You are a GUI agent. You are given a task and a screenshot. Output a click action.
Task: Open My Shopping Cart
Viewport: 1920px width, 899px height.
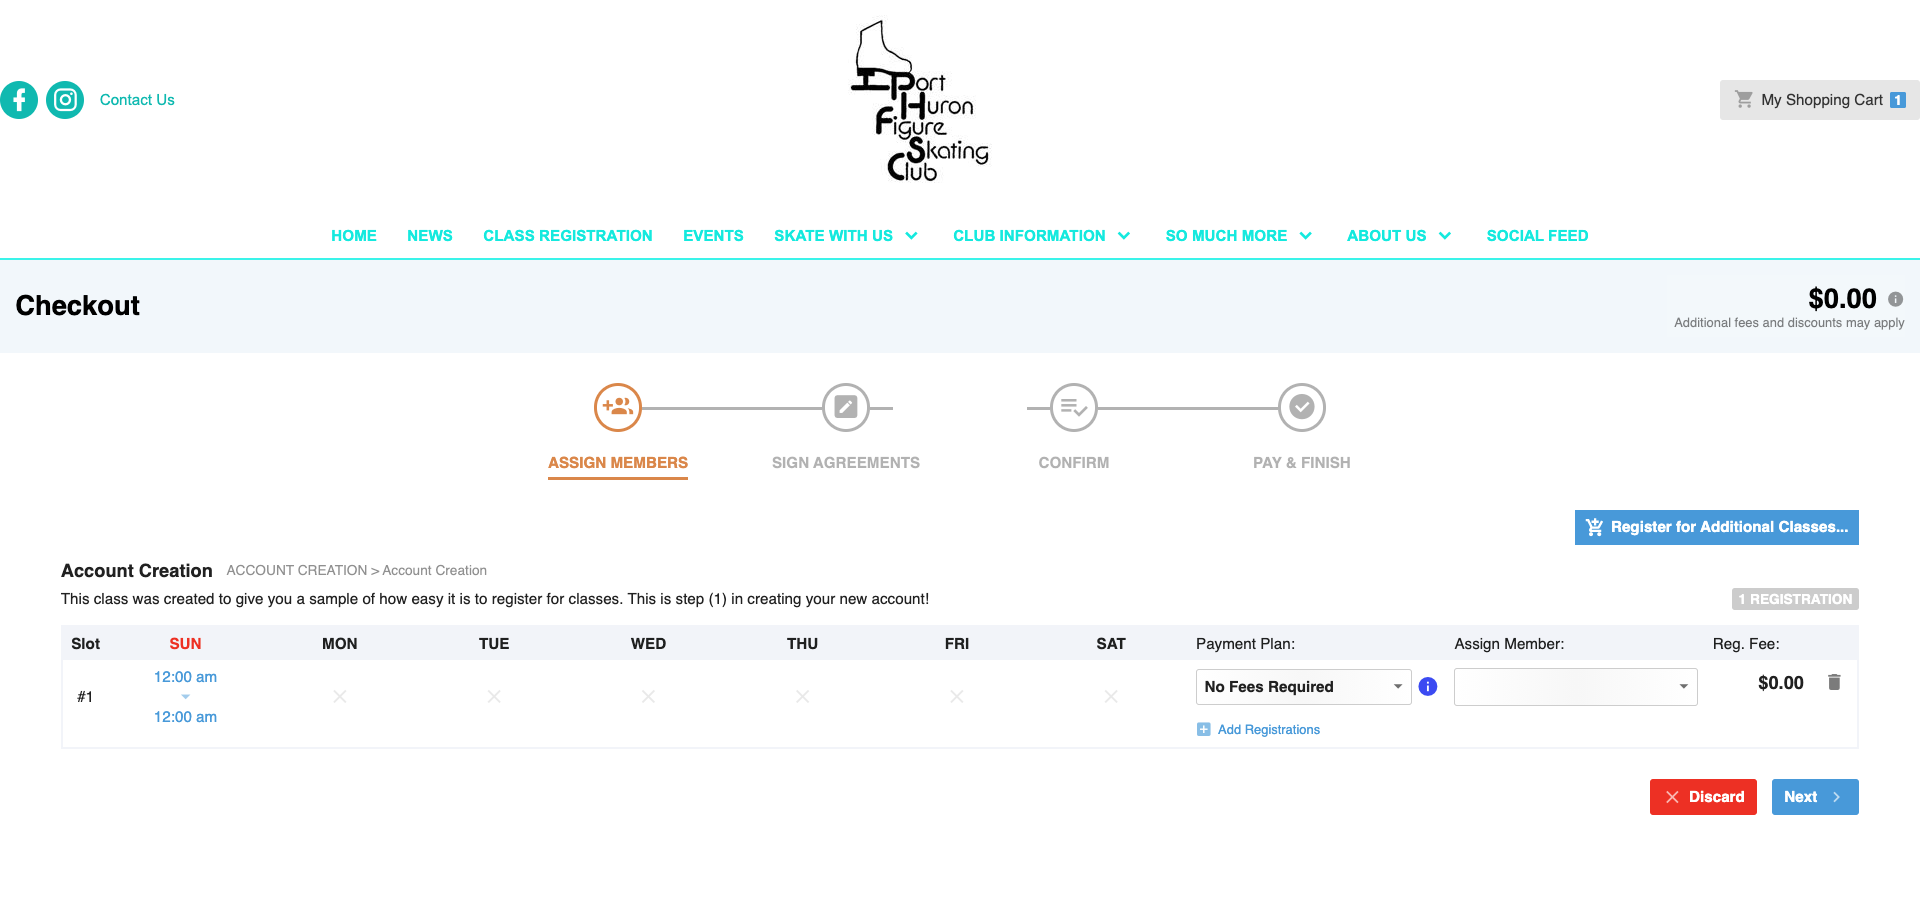point(1819,100)
